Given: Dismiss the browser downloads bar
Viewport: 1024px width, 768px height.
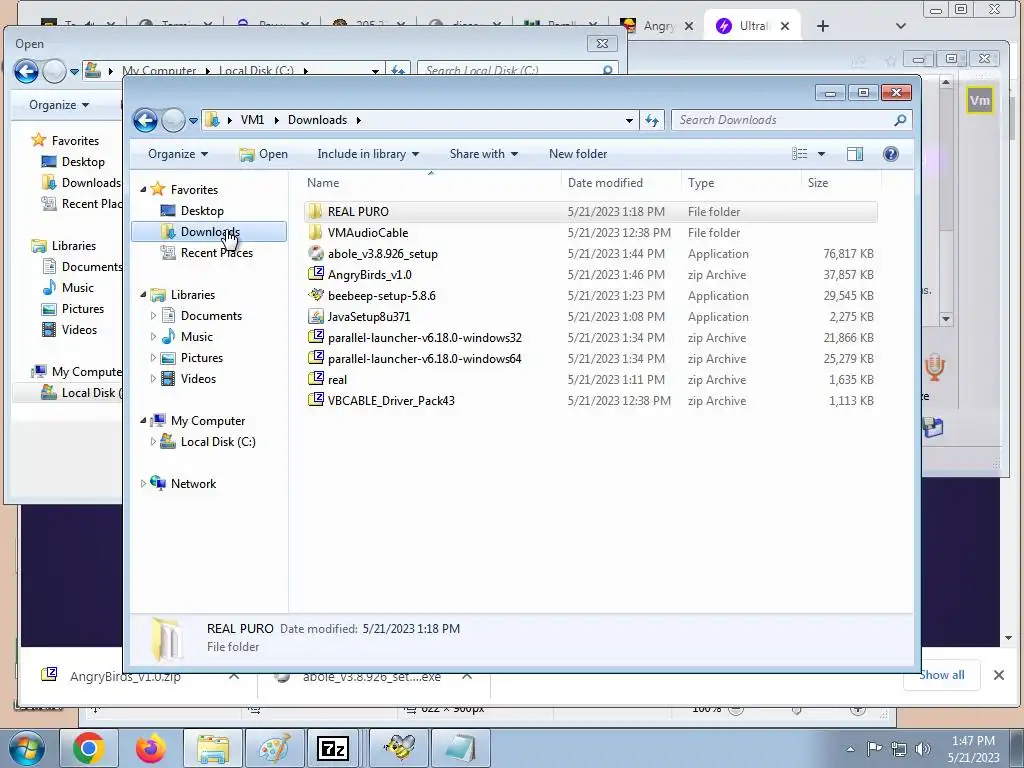Looking at the screenshot, I should [x=999, y=675].
